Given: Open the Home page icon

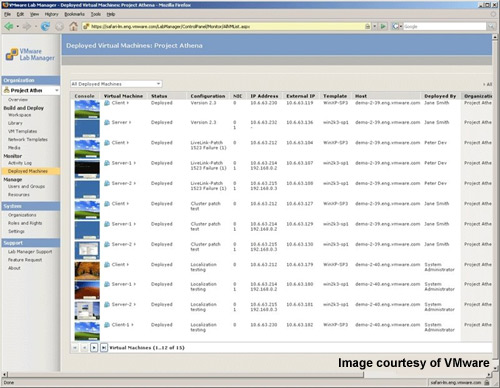Looking at the screenshot, I should (x=73, y=26).
